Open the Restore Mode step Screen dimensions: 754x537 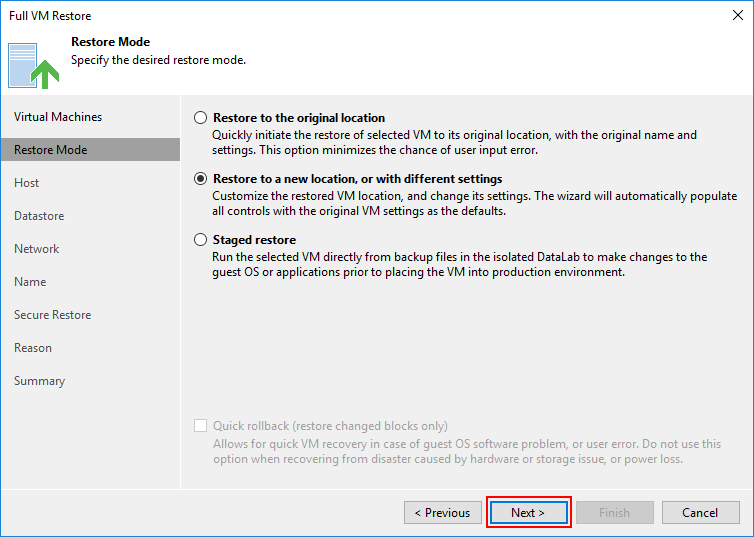(x=90, y=150)
